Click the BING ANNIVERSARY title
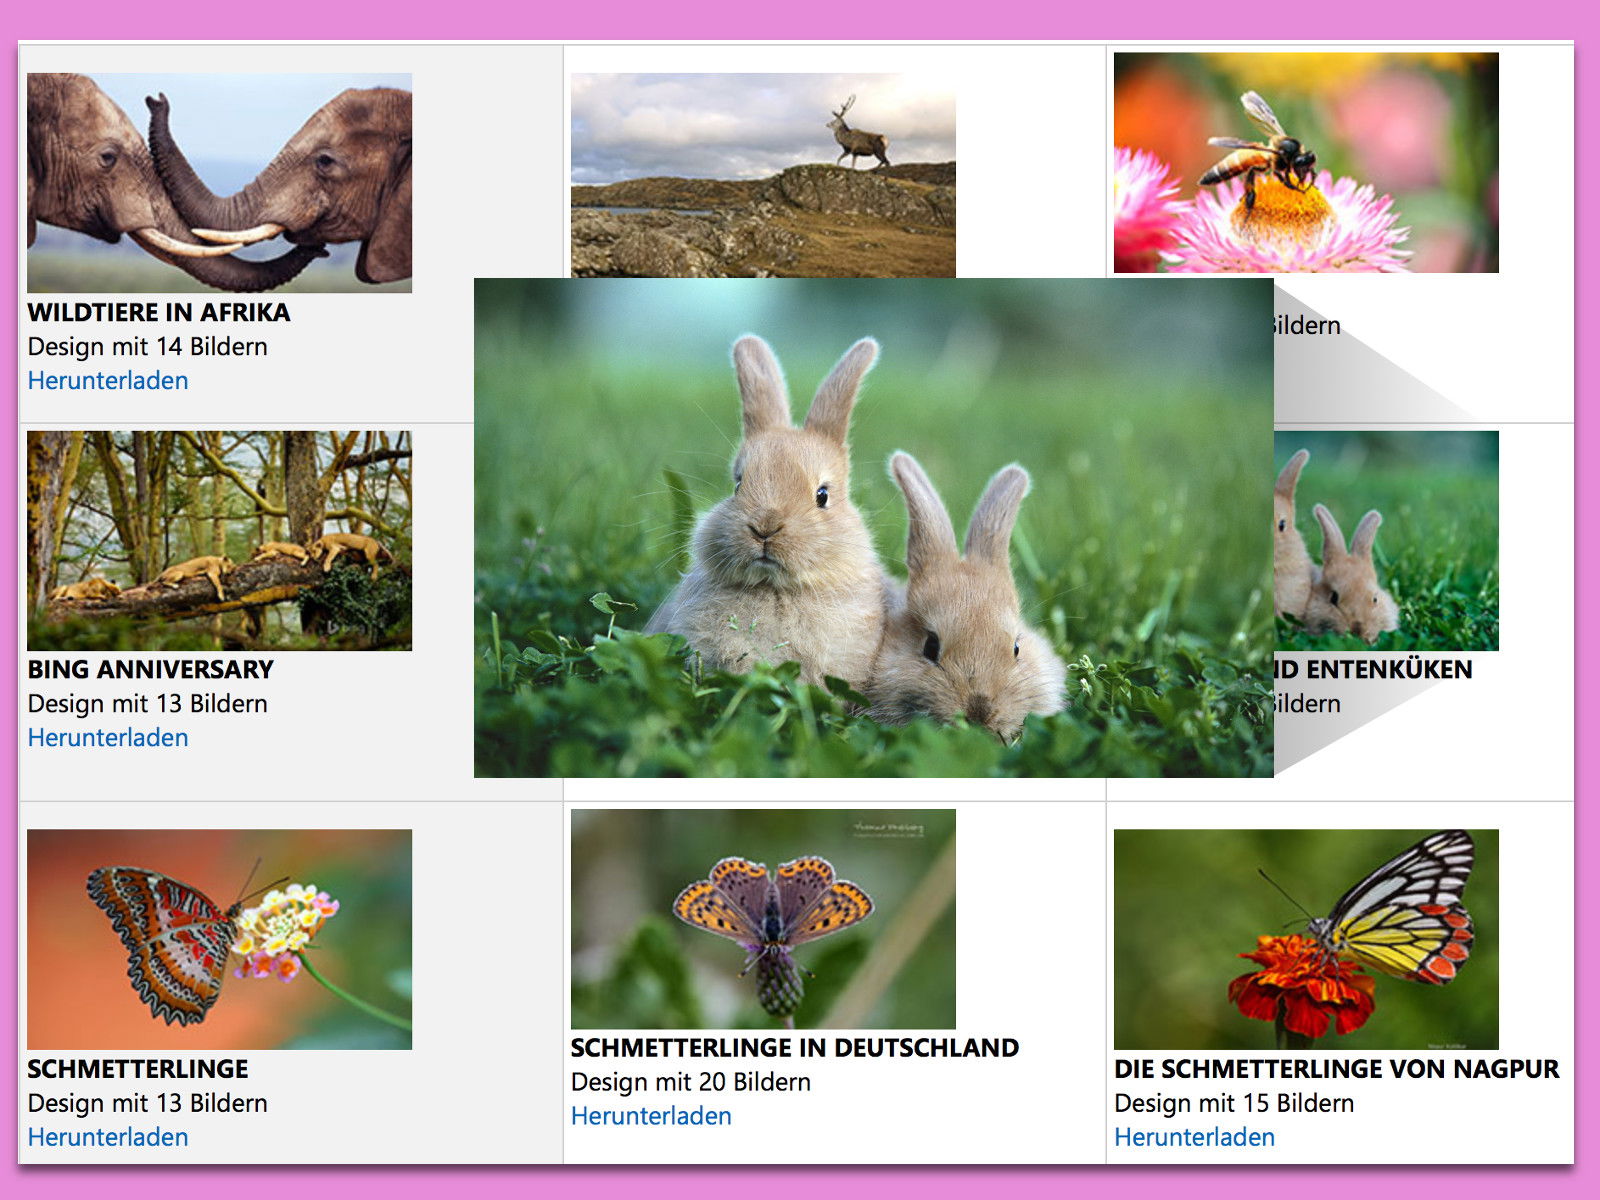Screen dimensions: 1600x1200 coord(151,669)
